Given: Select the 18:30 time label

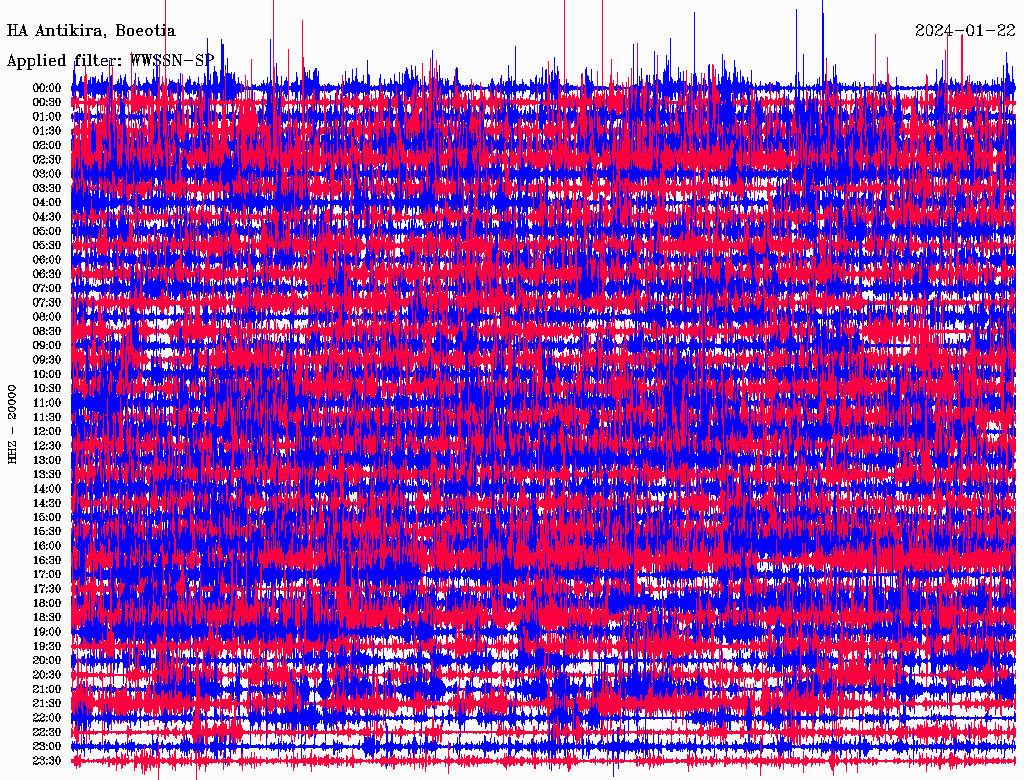Looking at the screenshot, I should pos(46,617).
